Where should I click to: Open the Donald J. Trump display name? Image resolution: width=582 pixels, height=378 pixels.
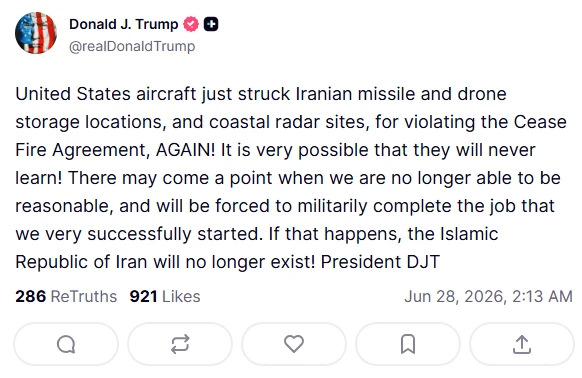[x=124, y=24]
